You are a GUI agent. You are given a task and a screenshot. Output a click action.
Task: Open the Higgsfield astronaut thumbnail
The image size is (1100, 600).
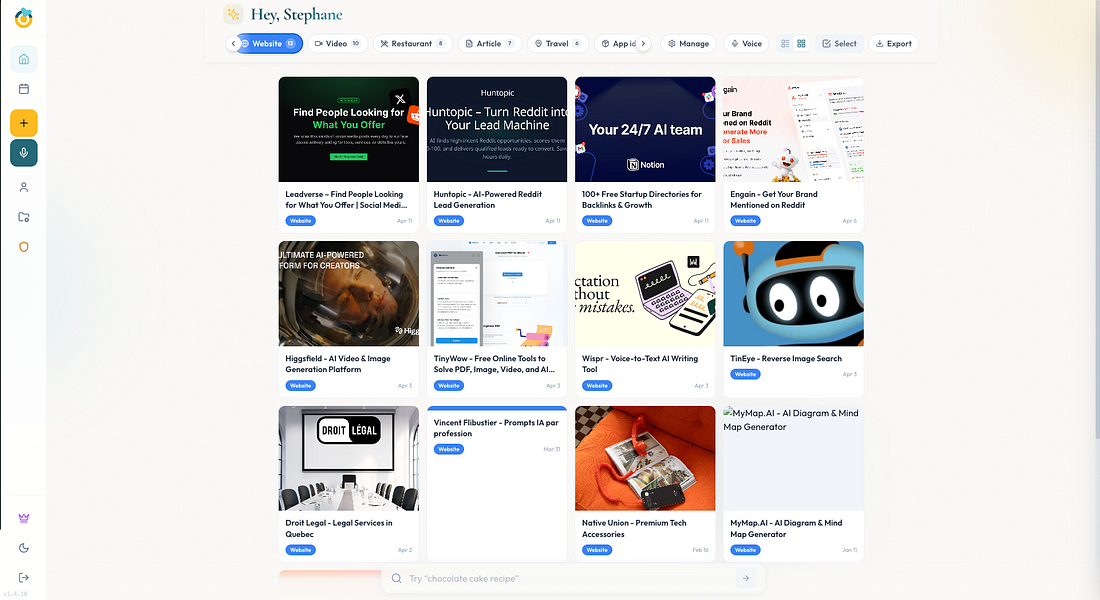[349, 293]
